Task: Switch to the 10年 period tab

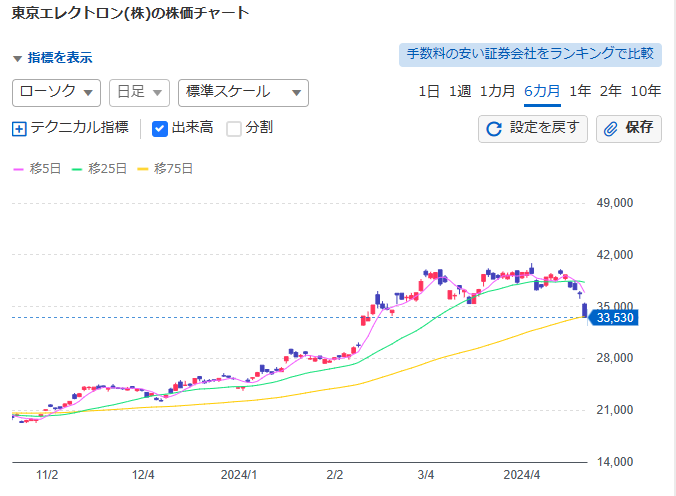Action: 645,91
